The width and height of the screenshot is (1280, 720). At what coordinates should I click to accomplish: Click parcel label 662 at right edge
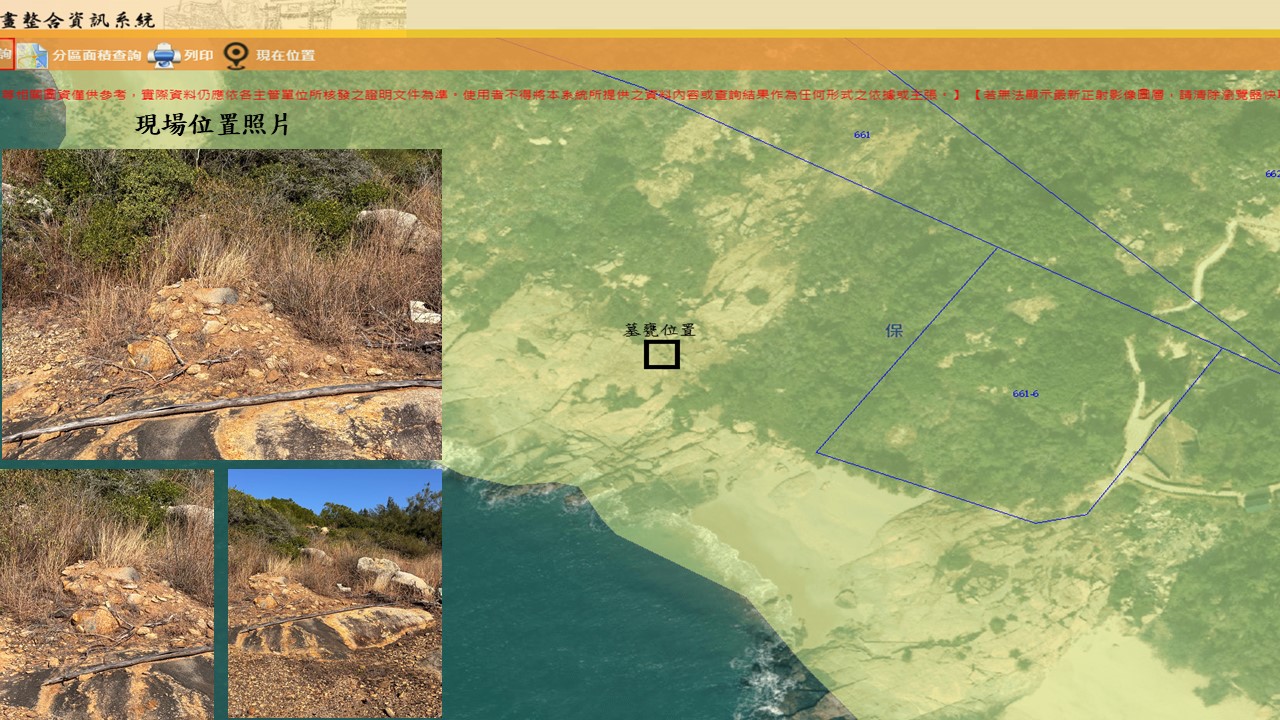click(x=1272, y=174)
